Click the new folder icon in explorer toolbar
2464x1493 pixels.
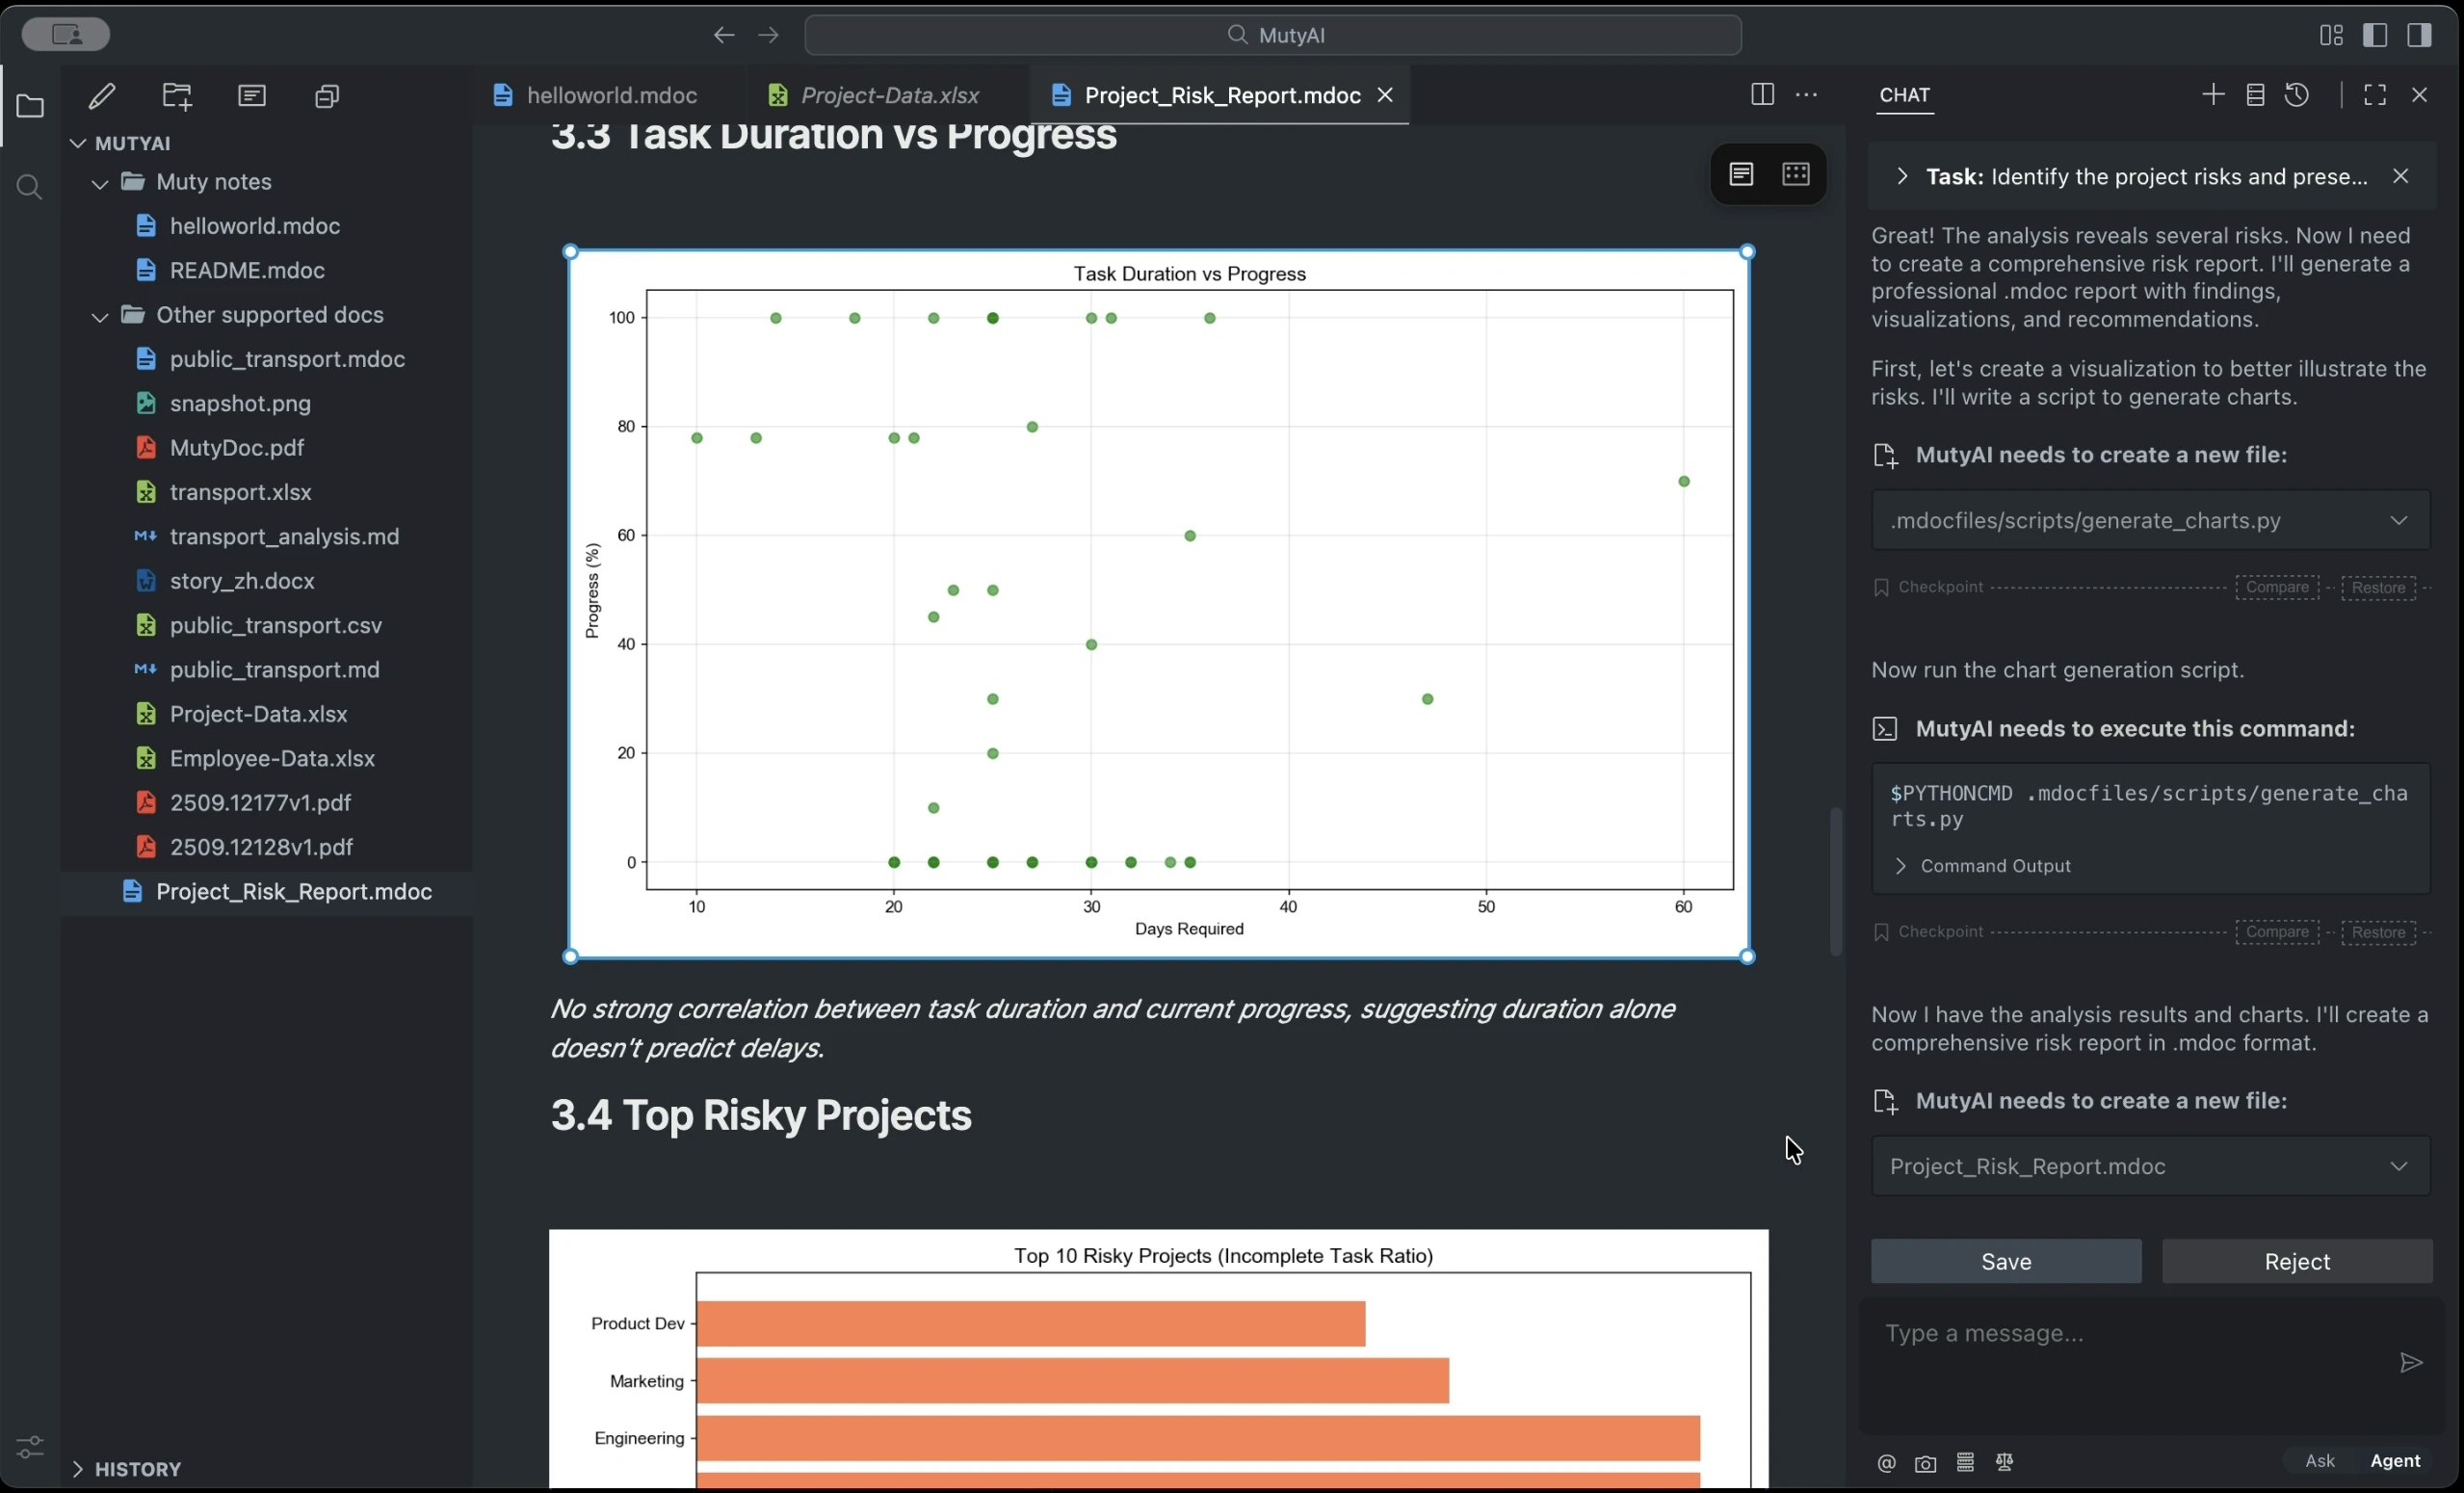click(x=177, y=95)
